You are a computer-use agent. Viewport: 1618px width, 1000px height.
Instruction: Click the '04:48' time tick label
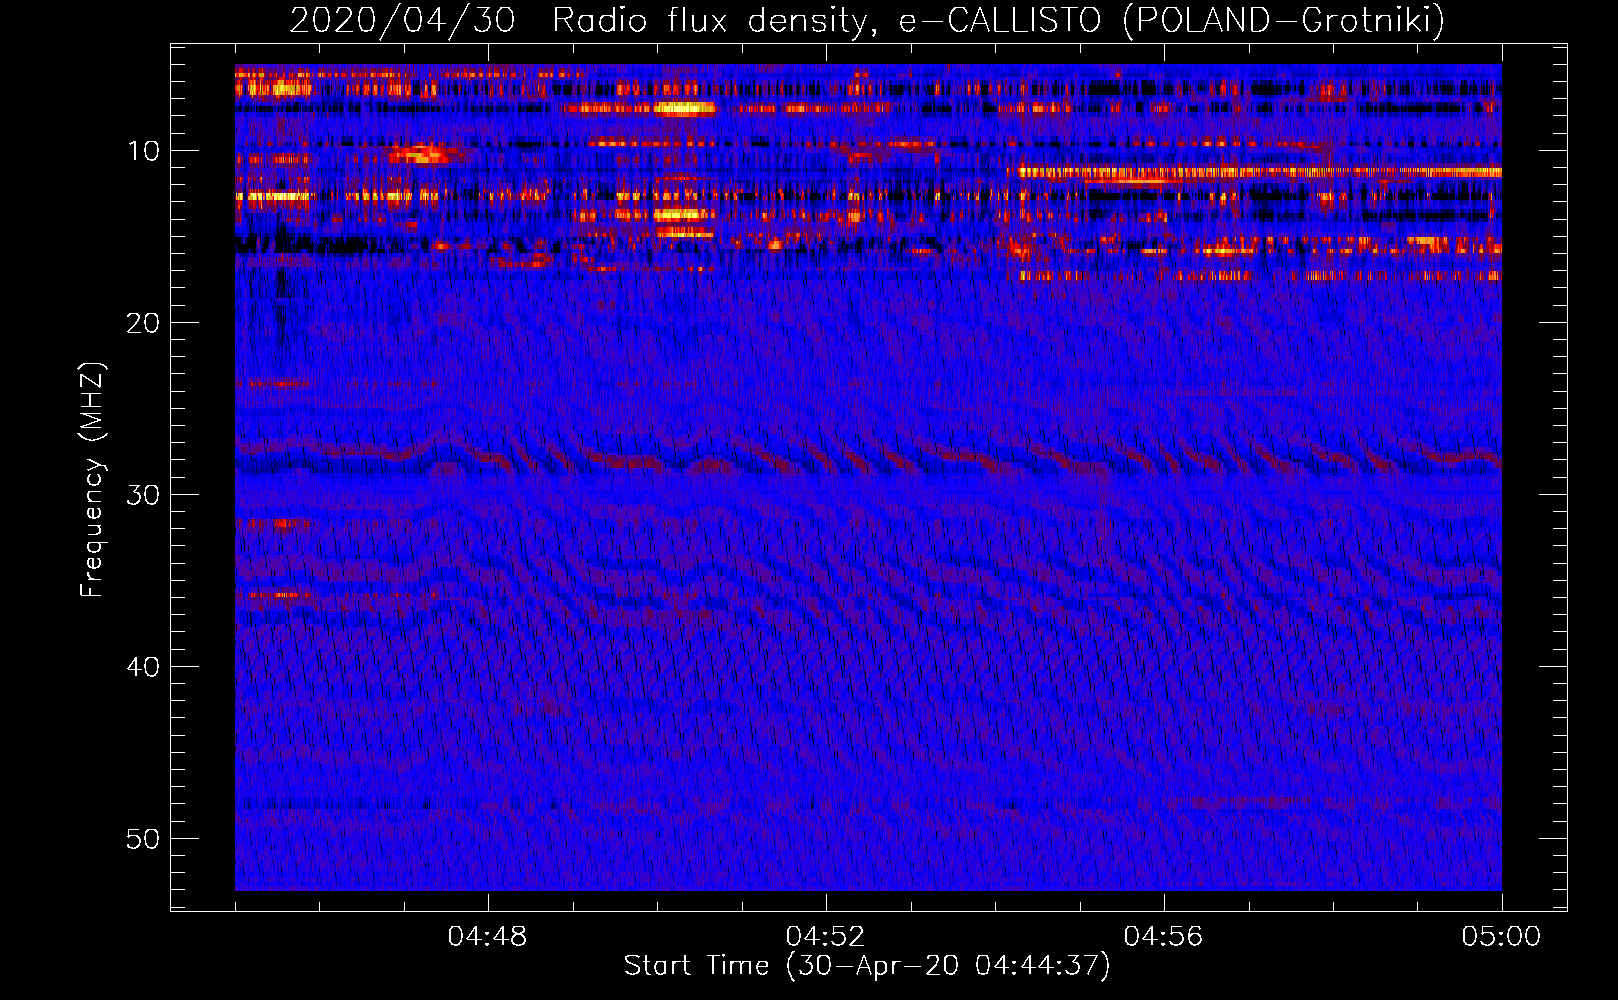[x=487, y=937]
